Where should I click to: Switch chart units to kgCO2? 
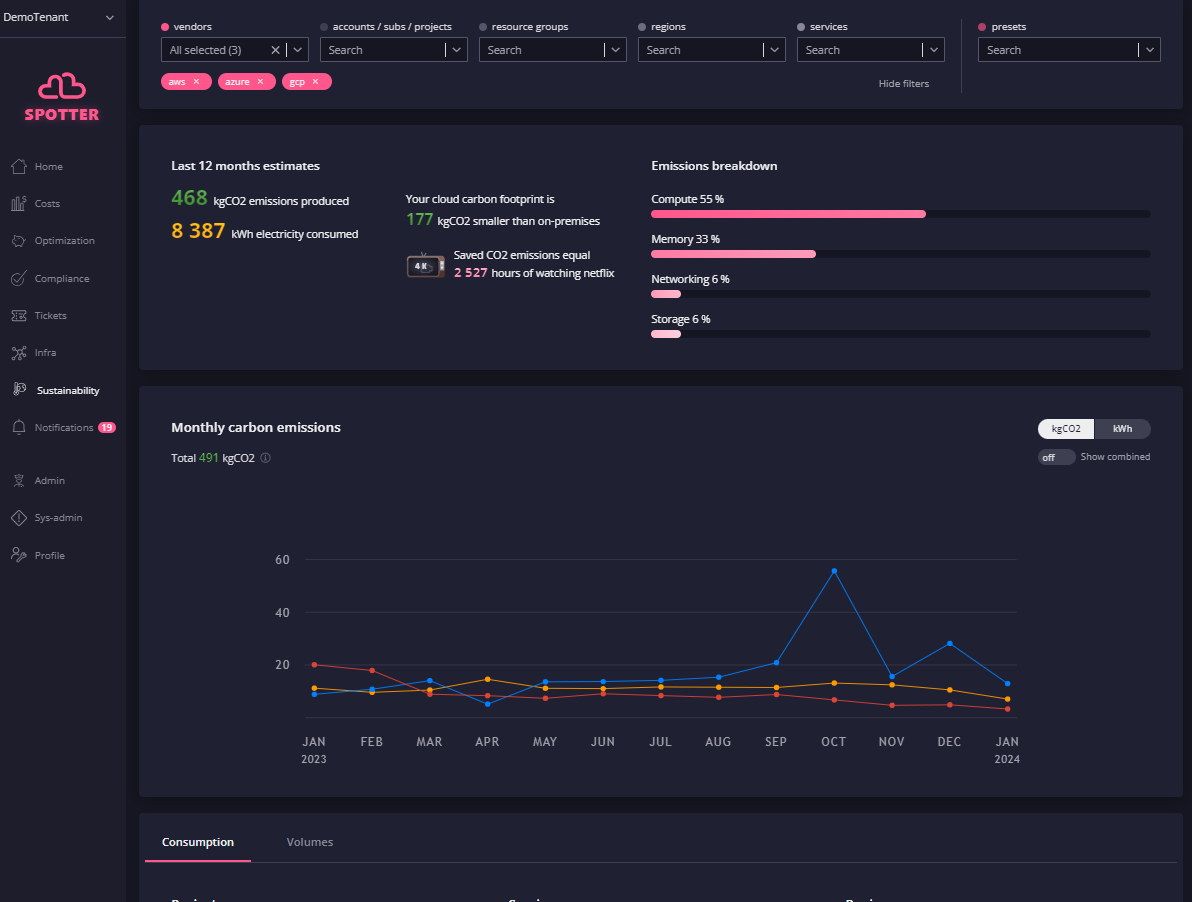click(x=1066, y=429)
